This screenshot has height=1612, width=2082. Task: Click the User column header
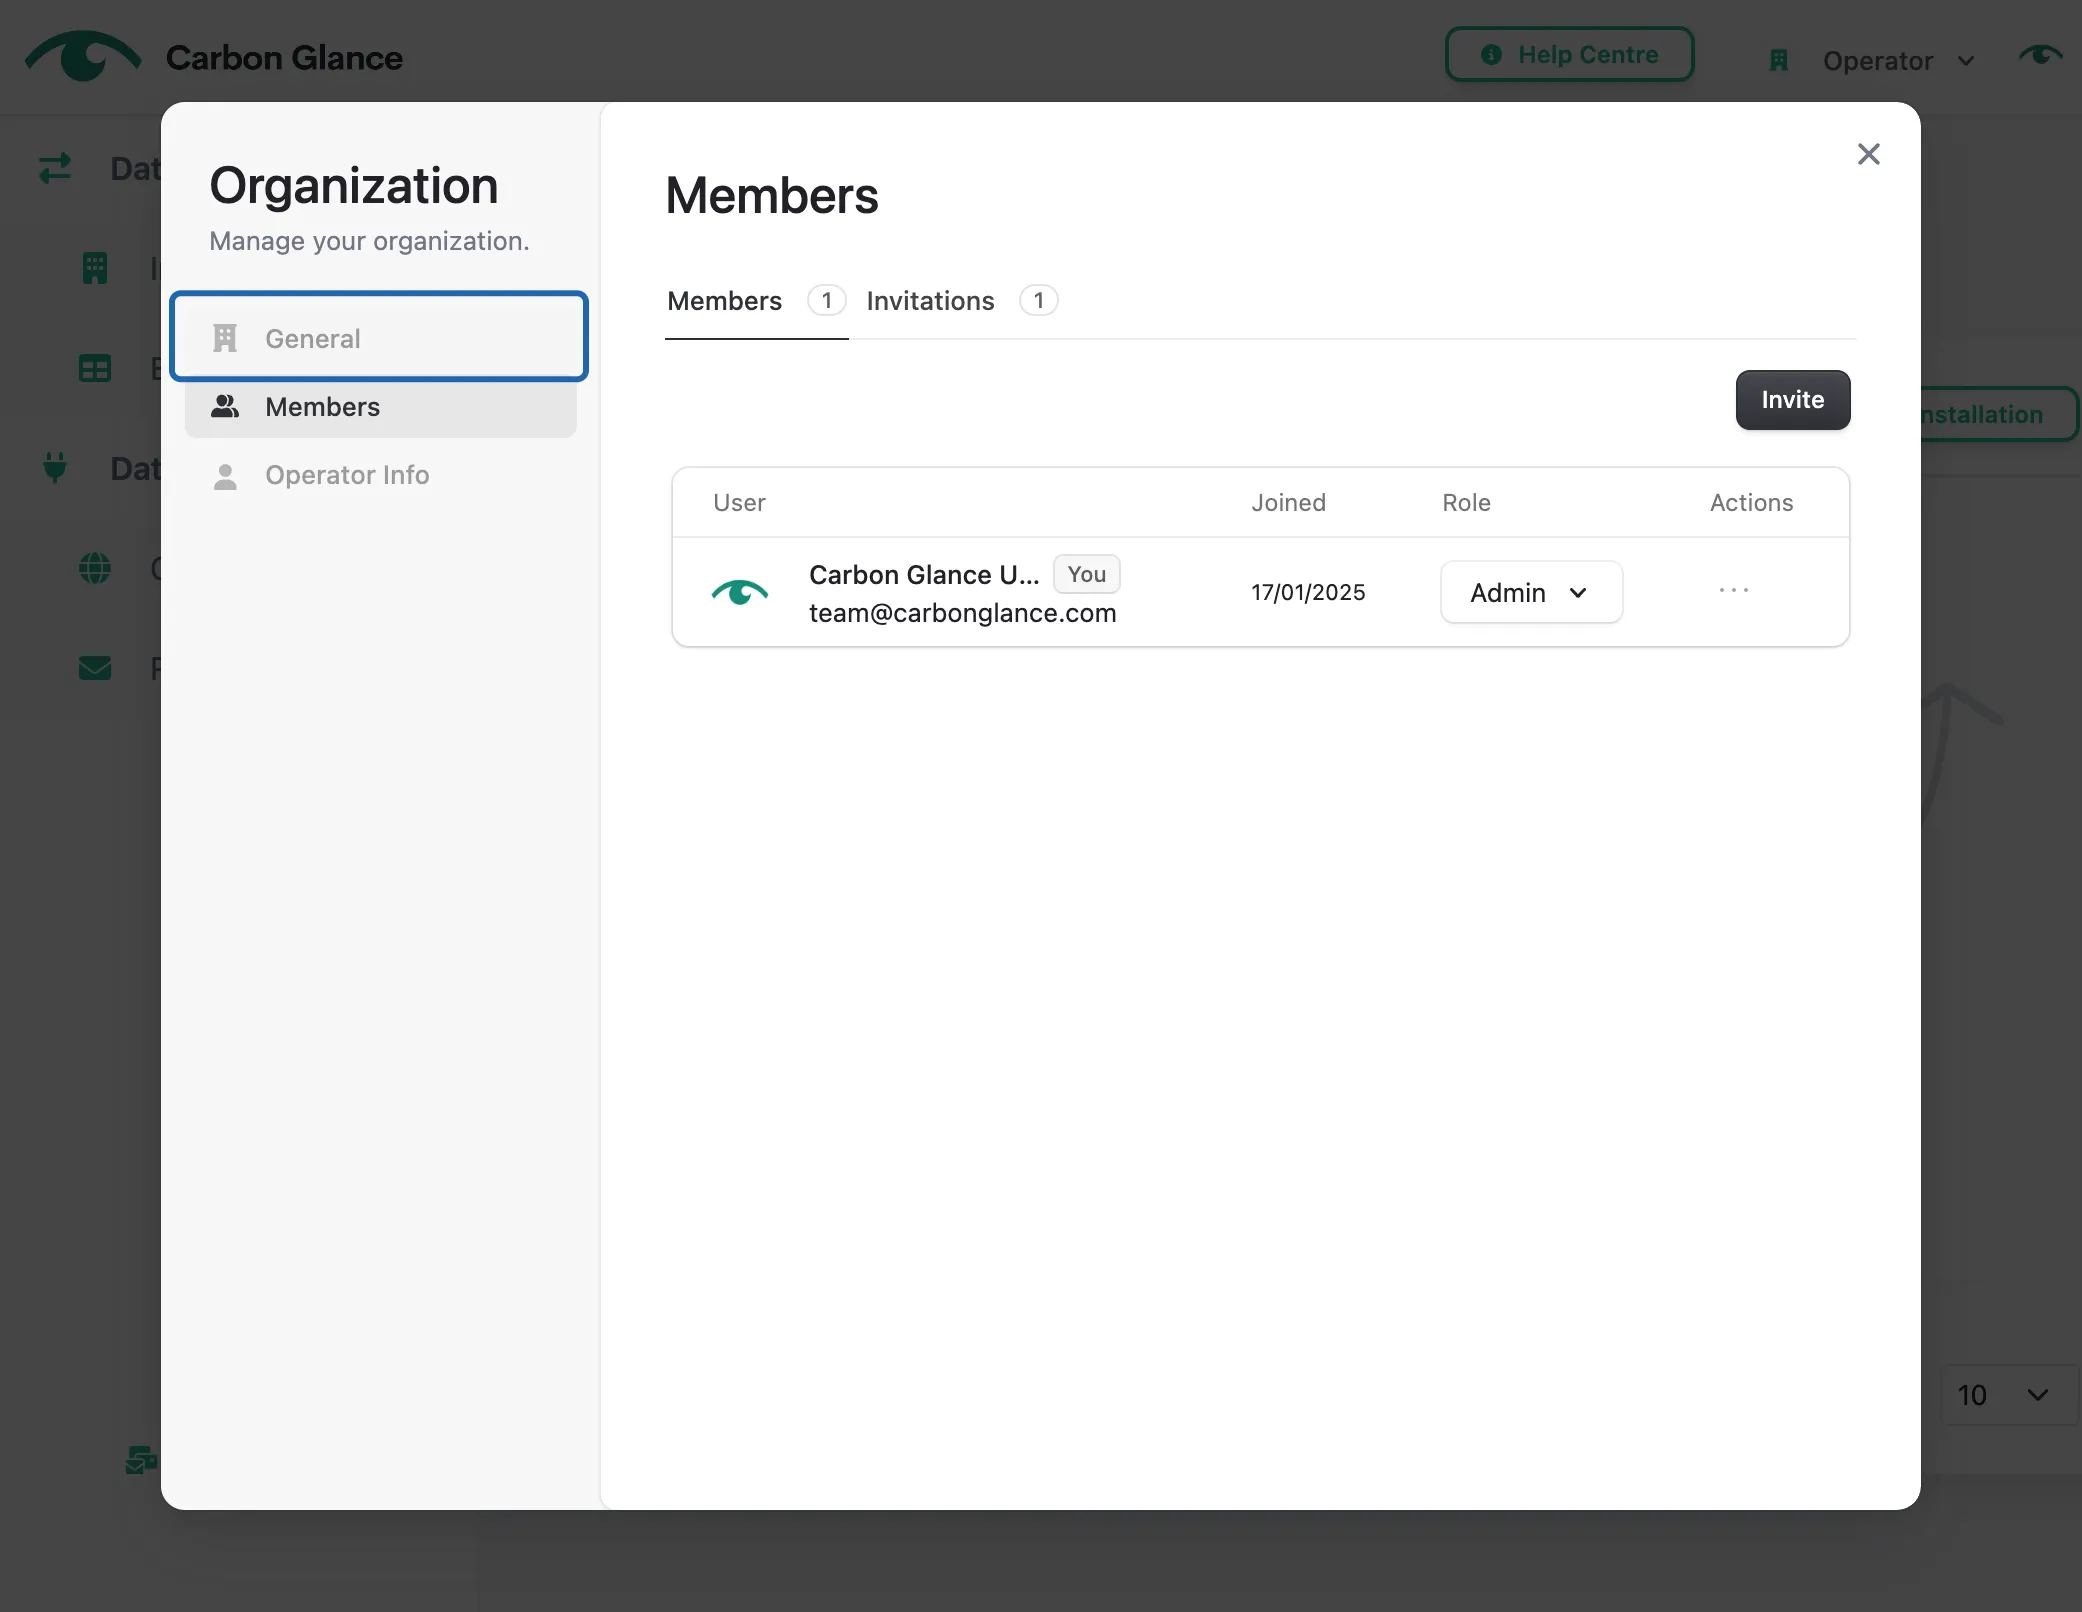tap(738, 502)
